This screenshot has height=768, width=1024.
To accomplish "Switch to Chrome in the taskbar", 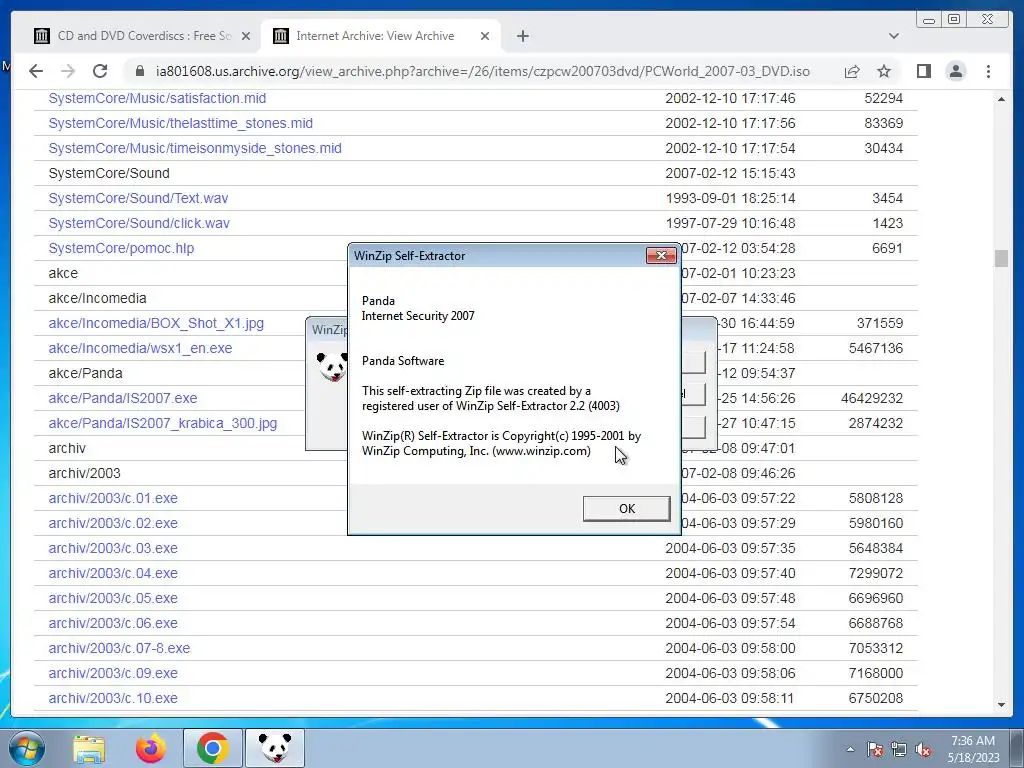I will [x=212, y=748].
